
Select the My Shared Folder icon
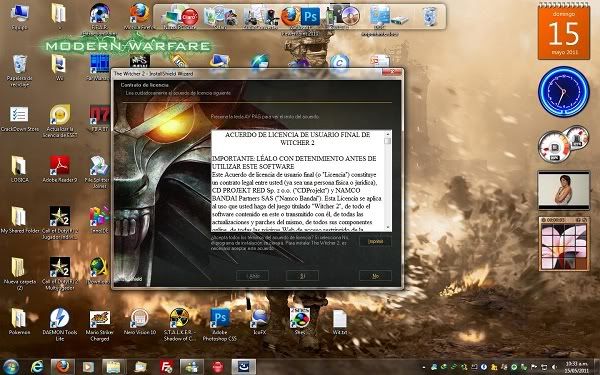click(19, 220)
